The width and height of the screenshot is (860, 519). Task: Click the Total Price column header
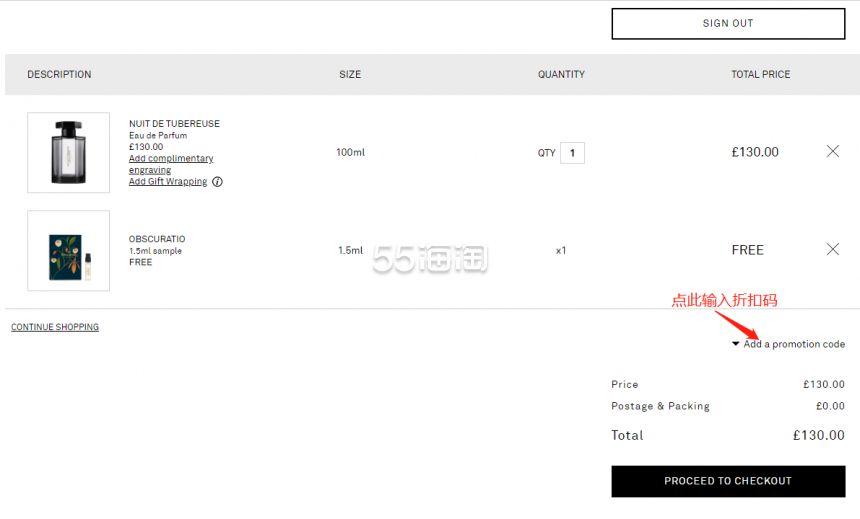click(761, 75)
